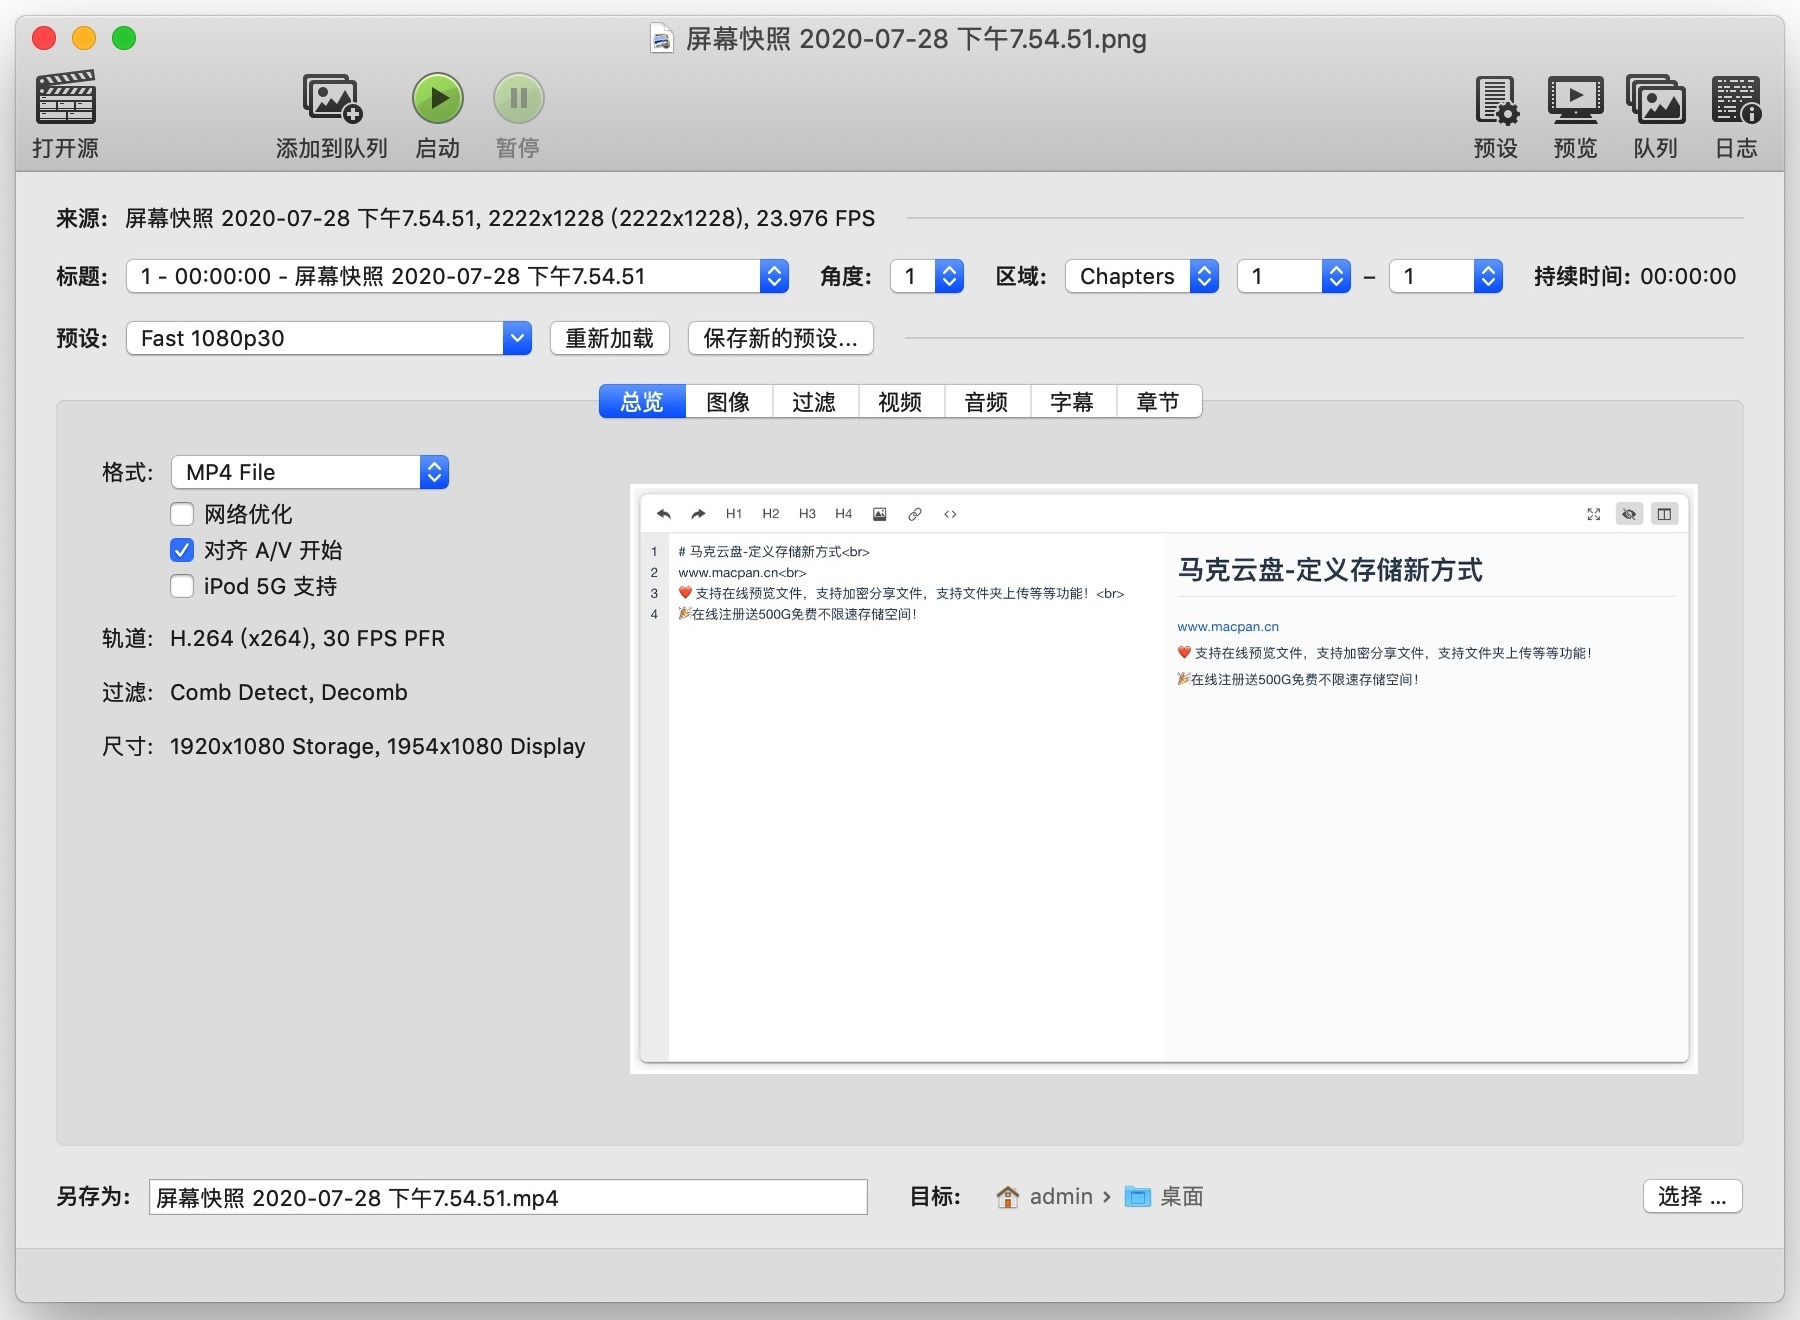Viewport: 1800px width, 1320px height.
Task: Switch to the Video (视频) tab
Action: (900, 402)
